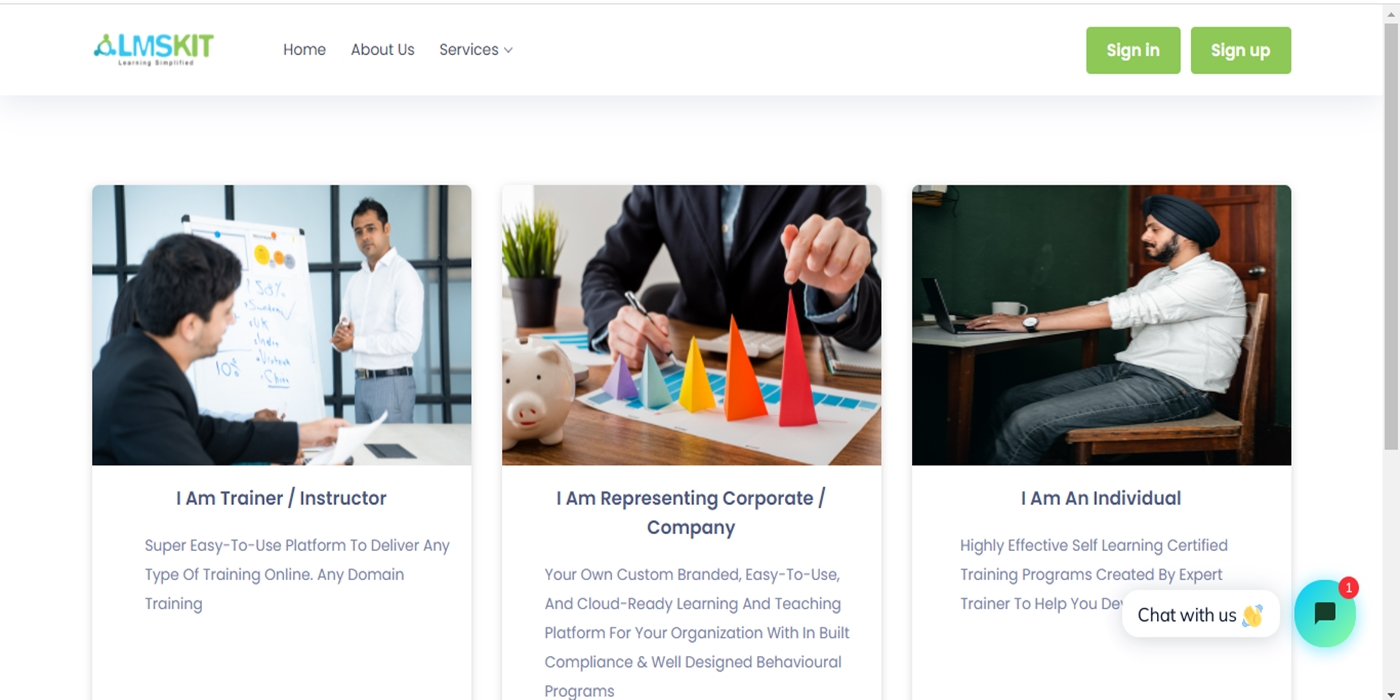Click the scrollbar down arrow
The width and height of the screenshot is (1400, 700).
pyautogui.click(x=1391, y=692)
